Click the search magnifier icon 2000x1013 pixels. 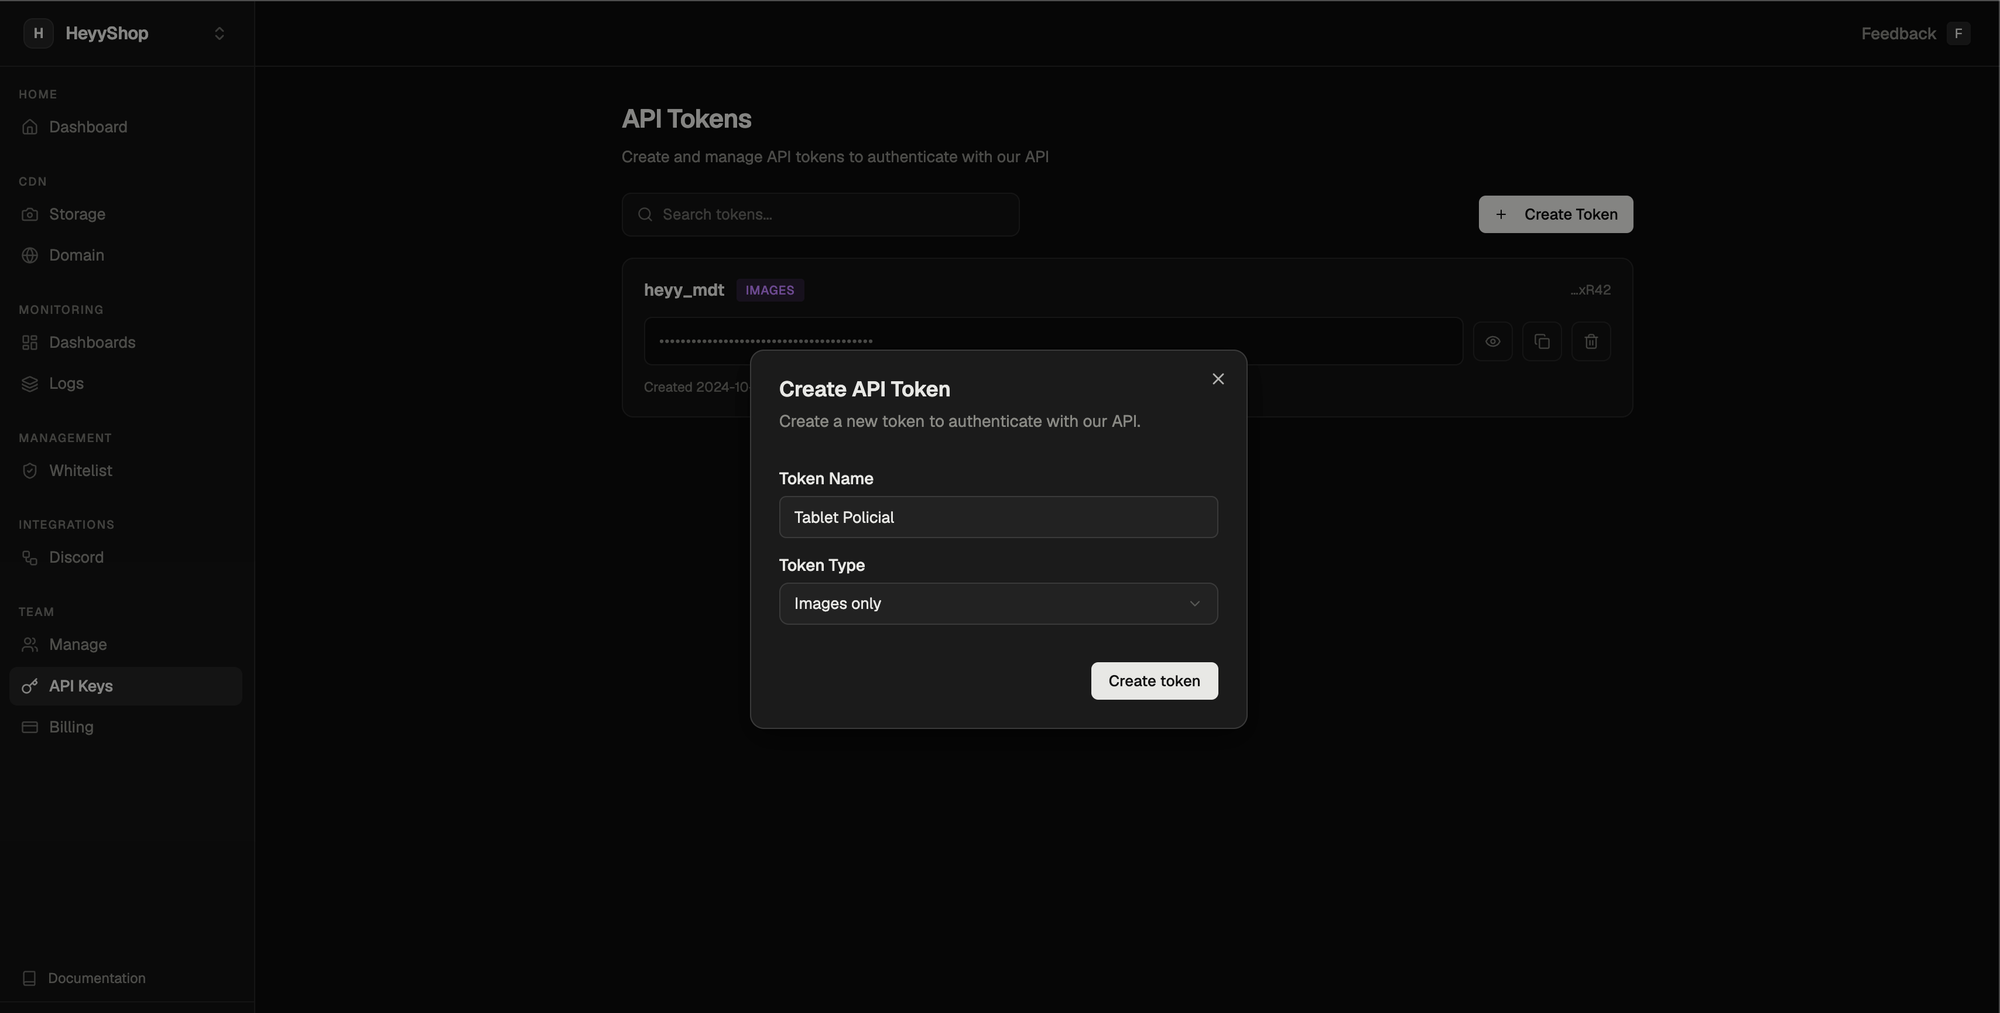point(645,214)
